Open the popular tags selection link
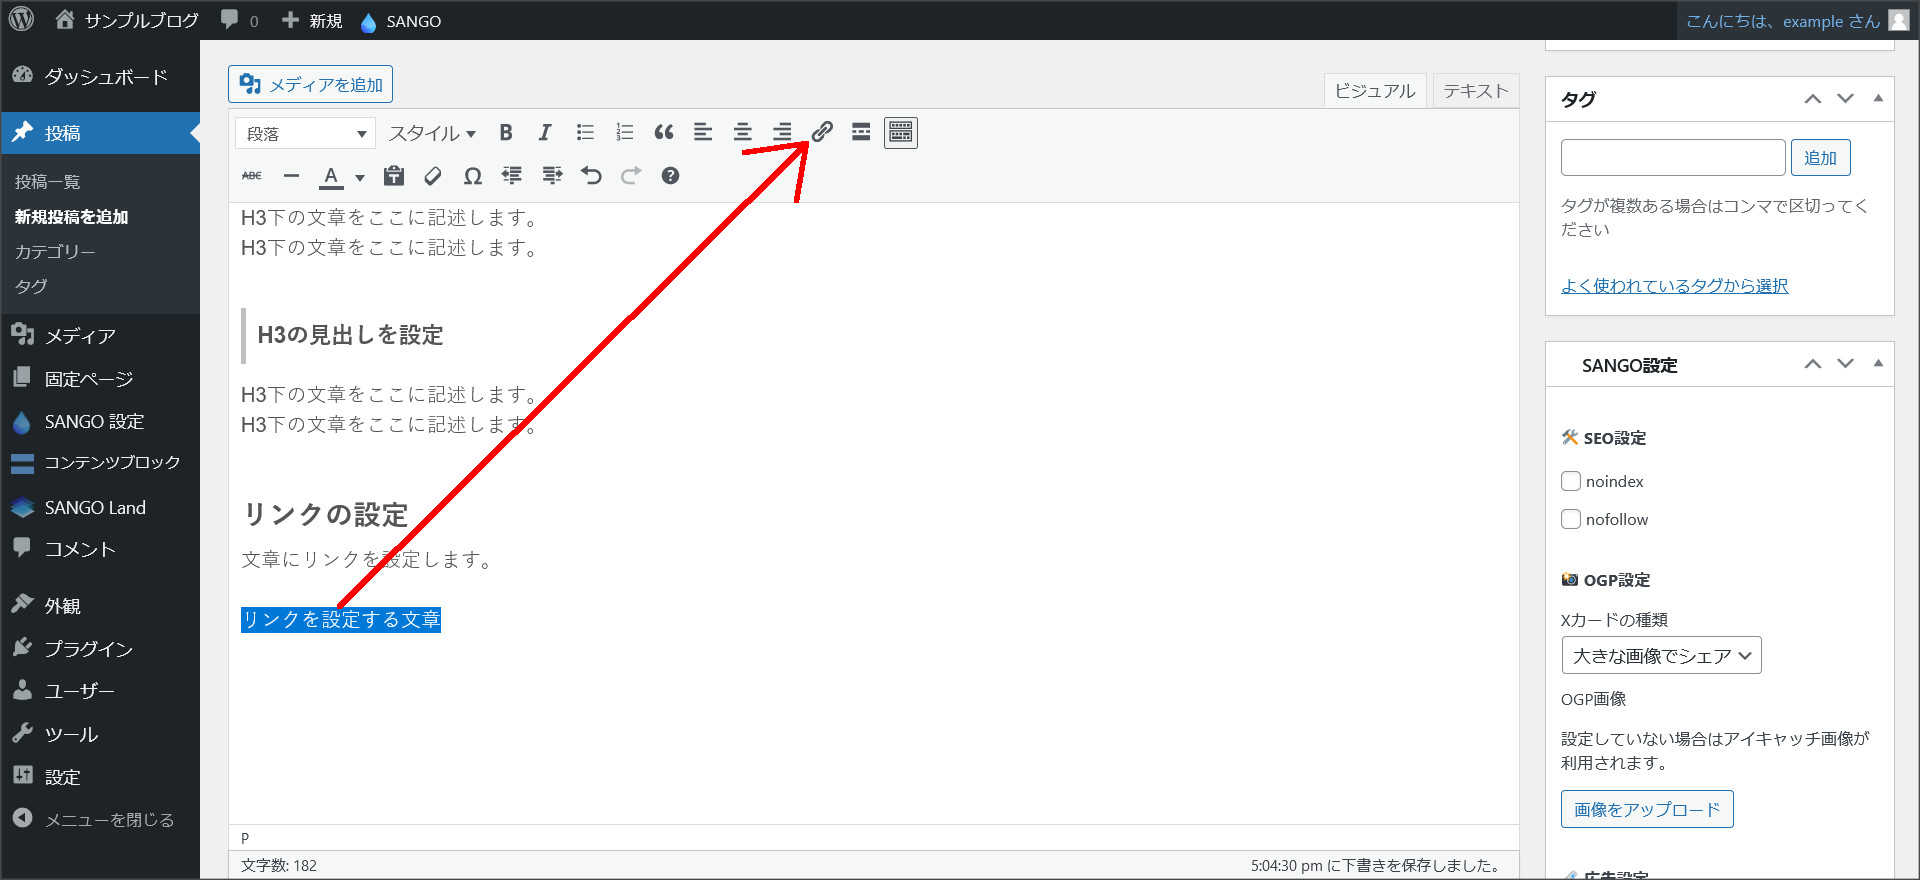1920x880 pixels. [x=1674, y=286]
